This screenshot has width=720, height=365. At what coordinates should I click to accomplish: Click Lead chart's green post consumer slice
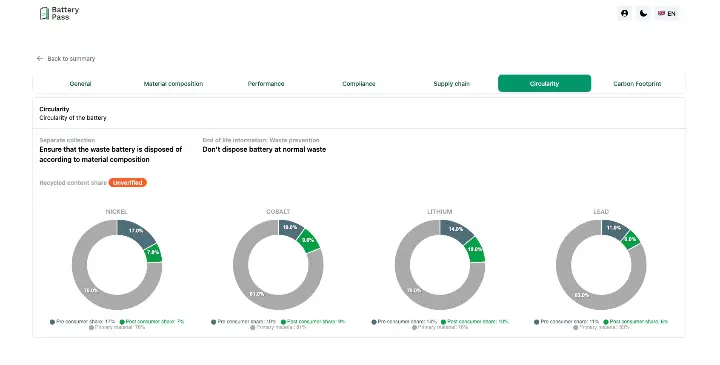632,240
